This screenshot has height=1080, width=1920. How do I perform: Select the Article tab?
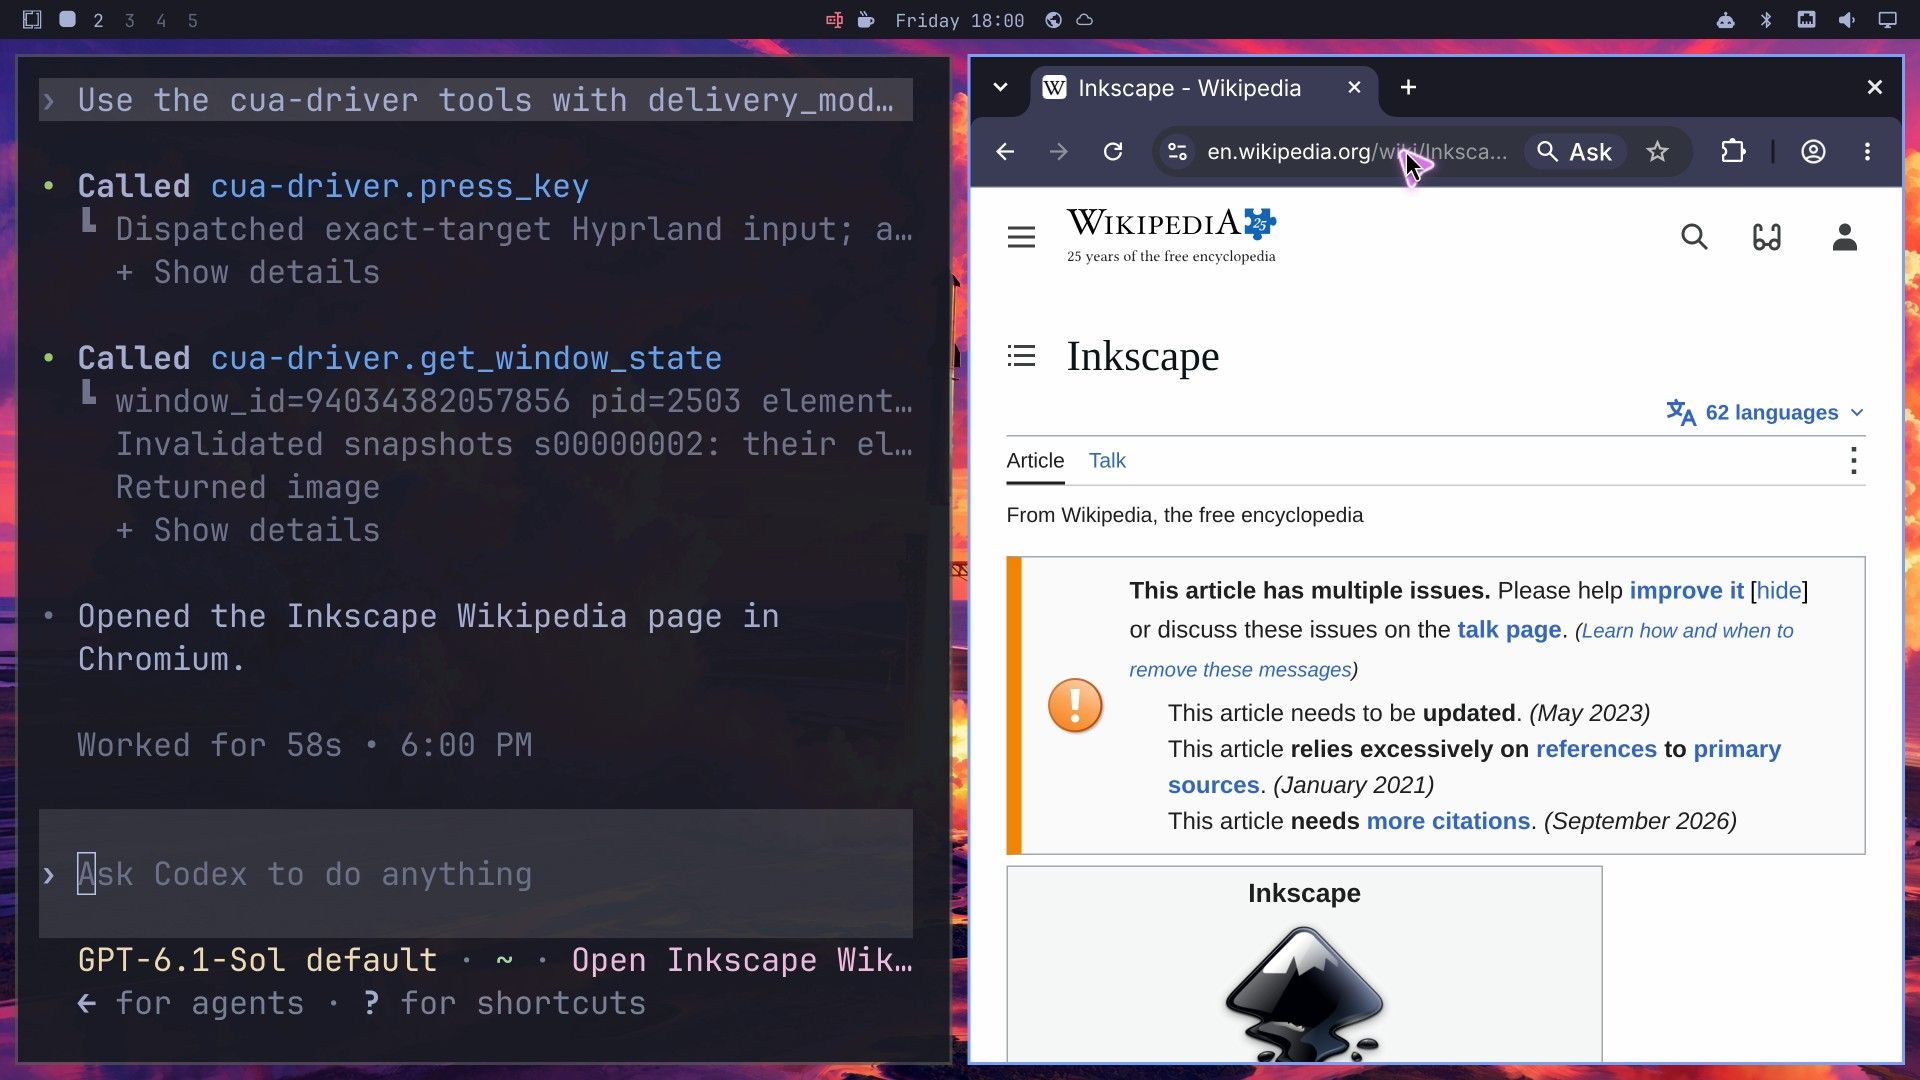click(1035, 461)
